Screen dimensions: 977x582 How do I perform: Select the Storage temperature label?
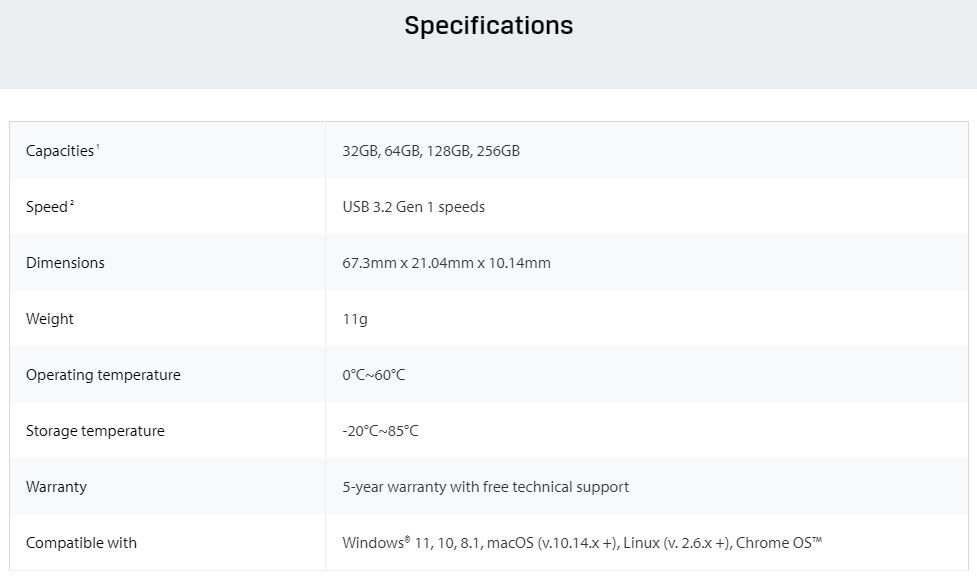95,431
